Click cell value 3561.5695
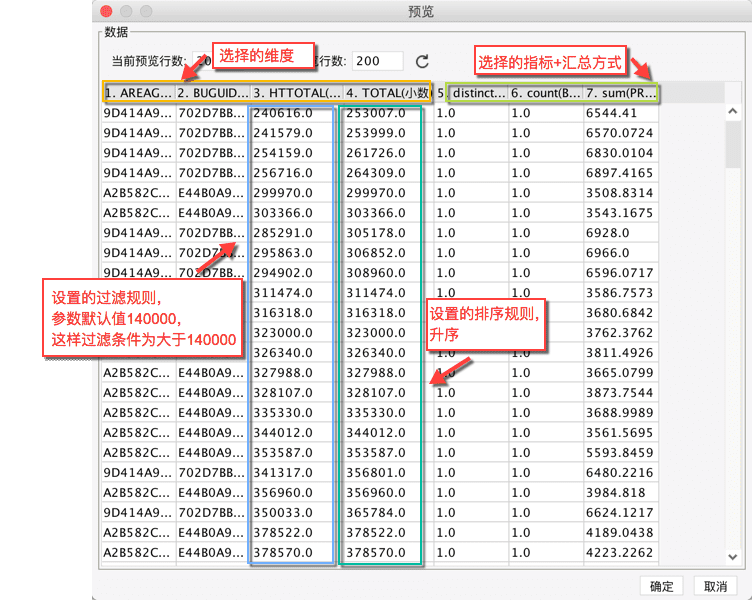752x600 pixels. click(619, 433)
